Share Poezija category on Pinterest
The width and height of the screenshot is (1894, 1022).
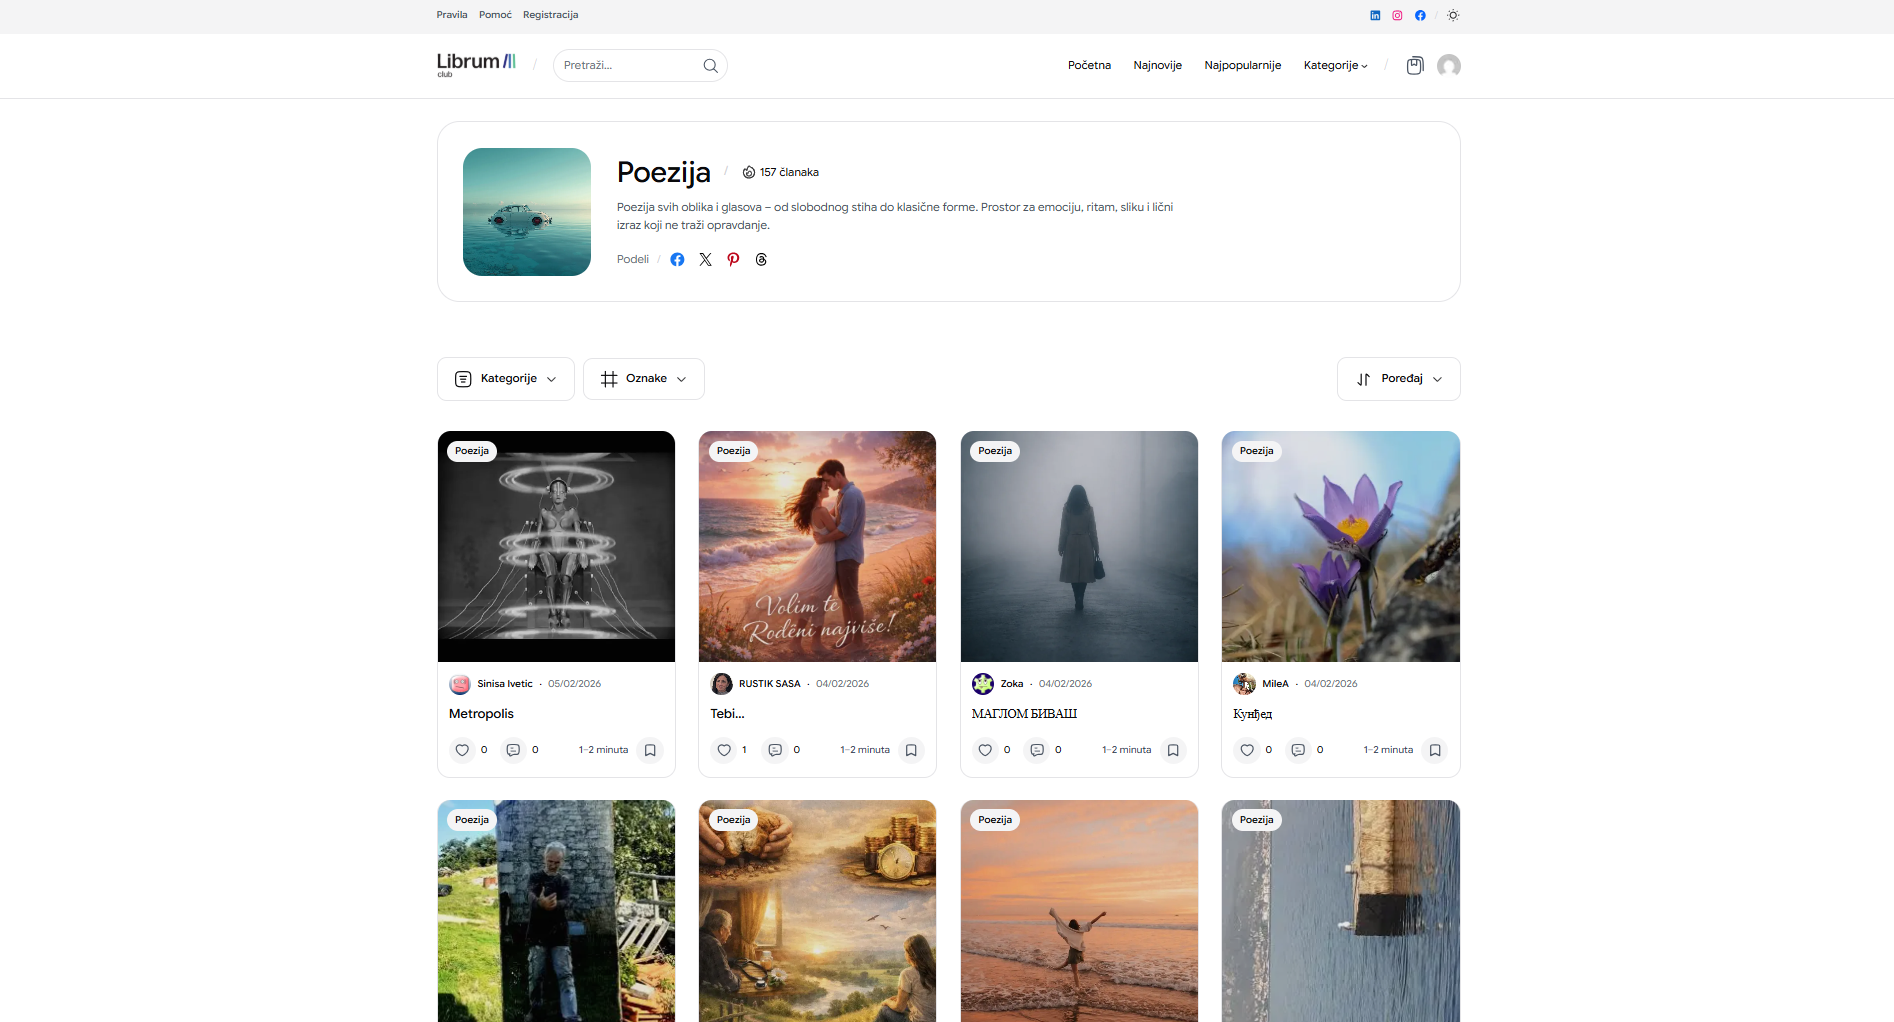[733, 260]
